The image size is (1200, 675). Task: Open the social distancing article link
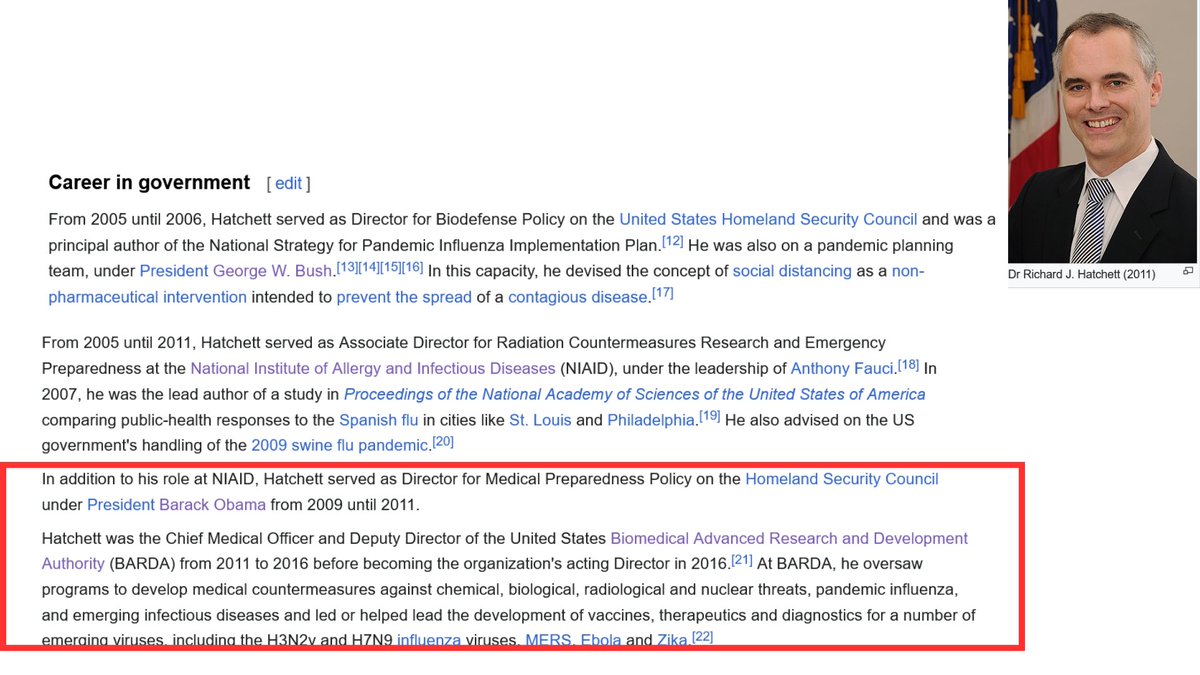[x=791, y=271]
